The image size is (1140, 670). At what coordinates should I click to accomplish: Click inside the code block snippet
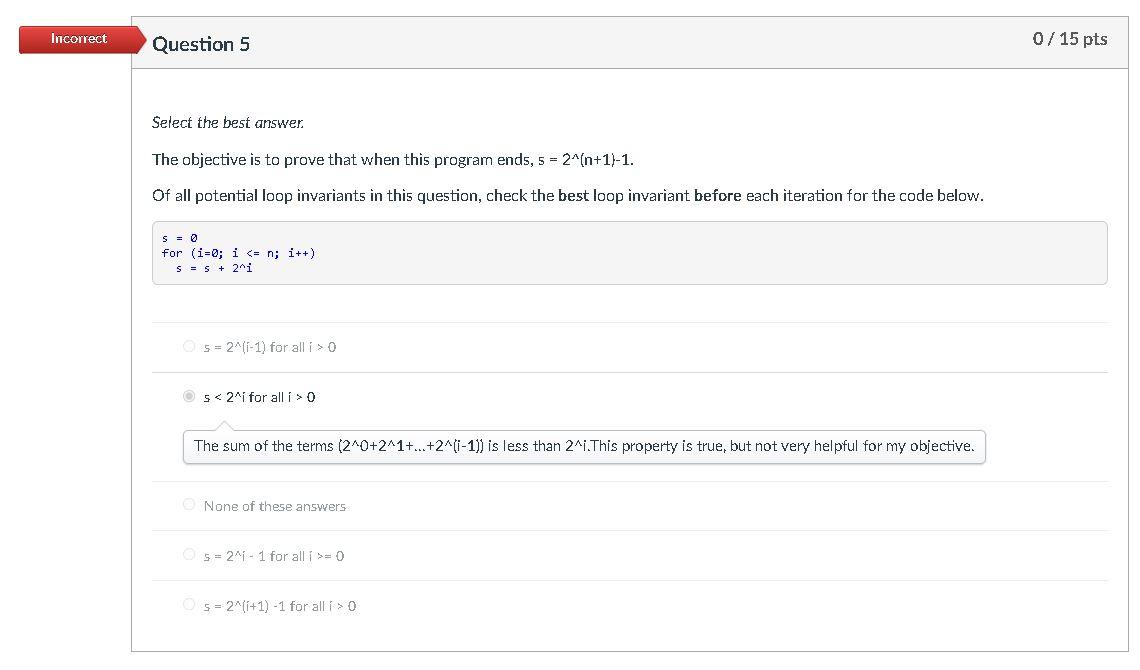(630, 252)
